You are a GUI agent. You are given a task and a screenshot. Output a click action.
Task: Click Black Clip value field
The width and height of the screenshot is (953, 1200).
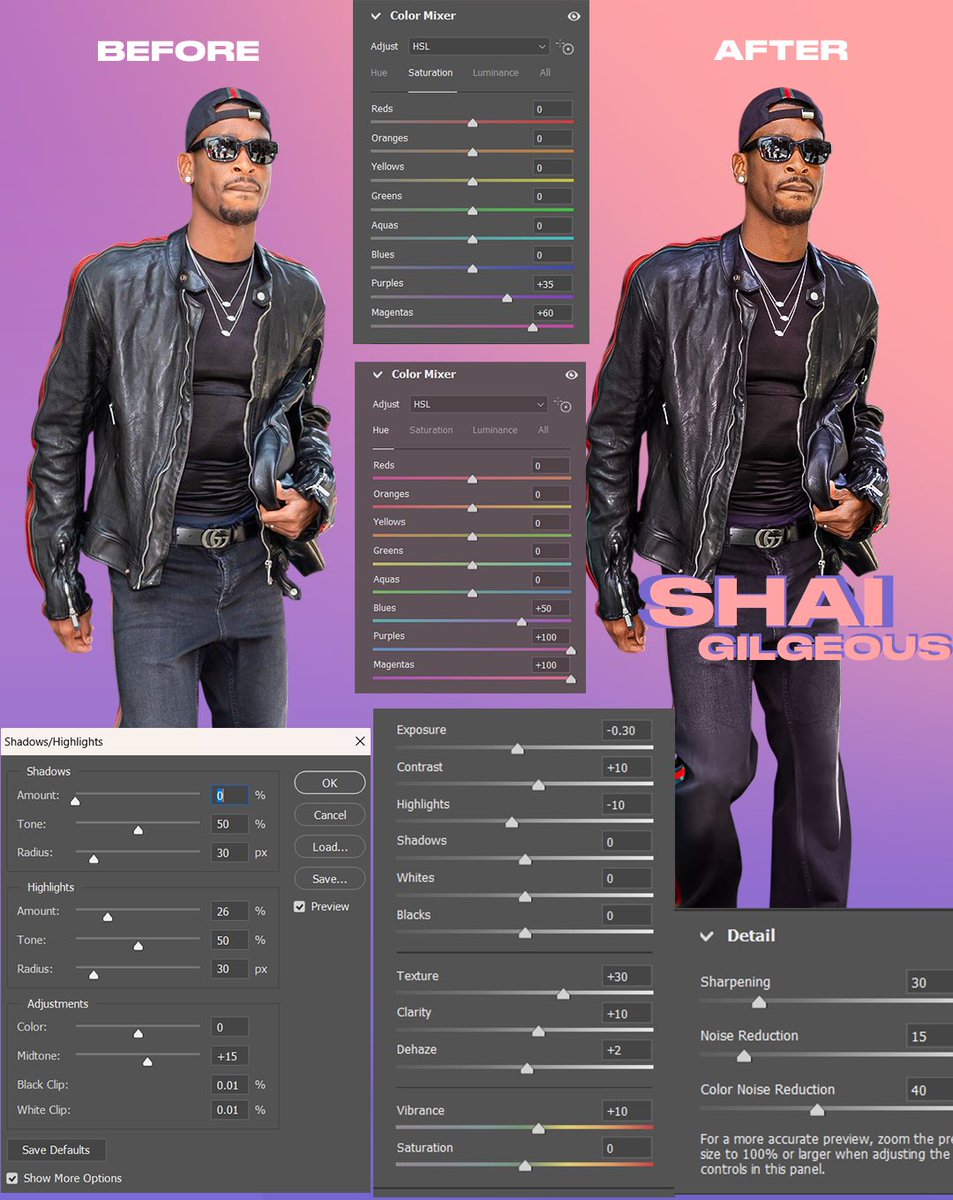[230, 1085]
